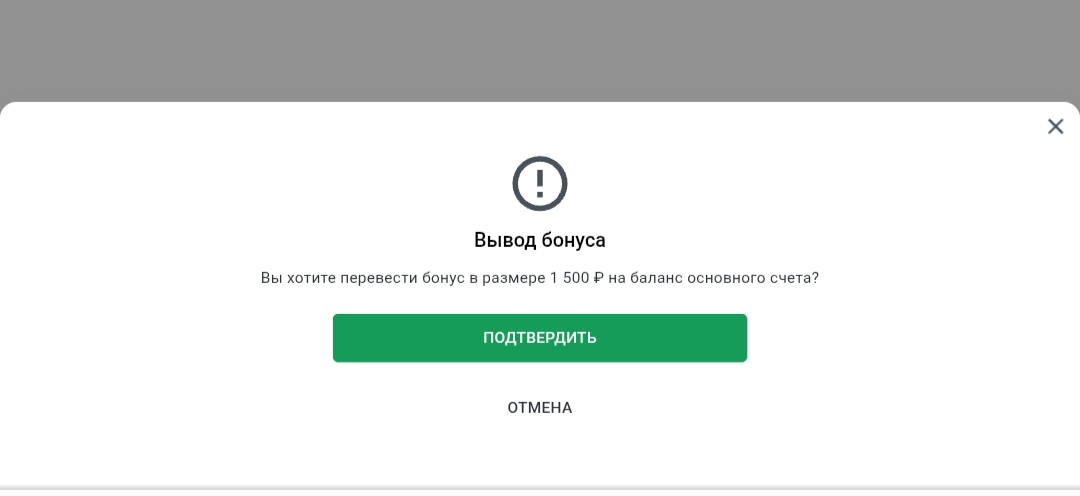Click the attention icon in the dialog

(x=540, y=183)
